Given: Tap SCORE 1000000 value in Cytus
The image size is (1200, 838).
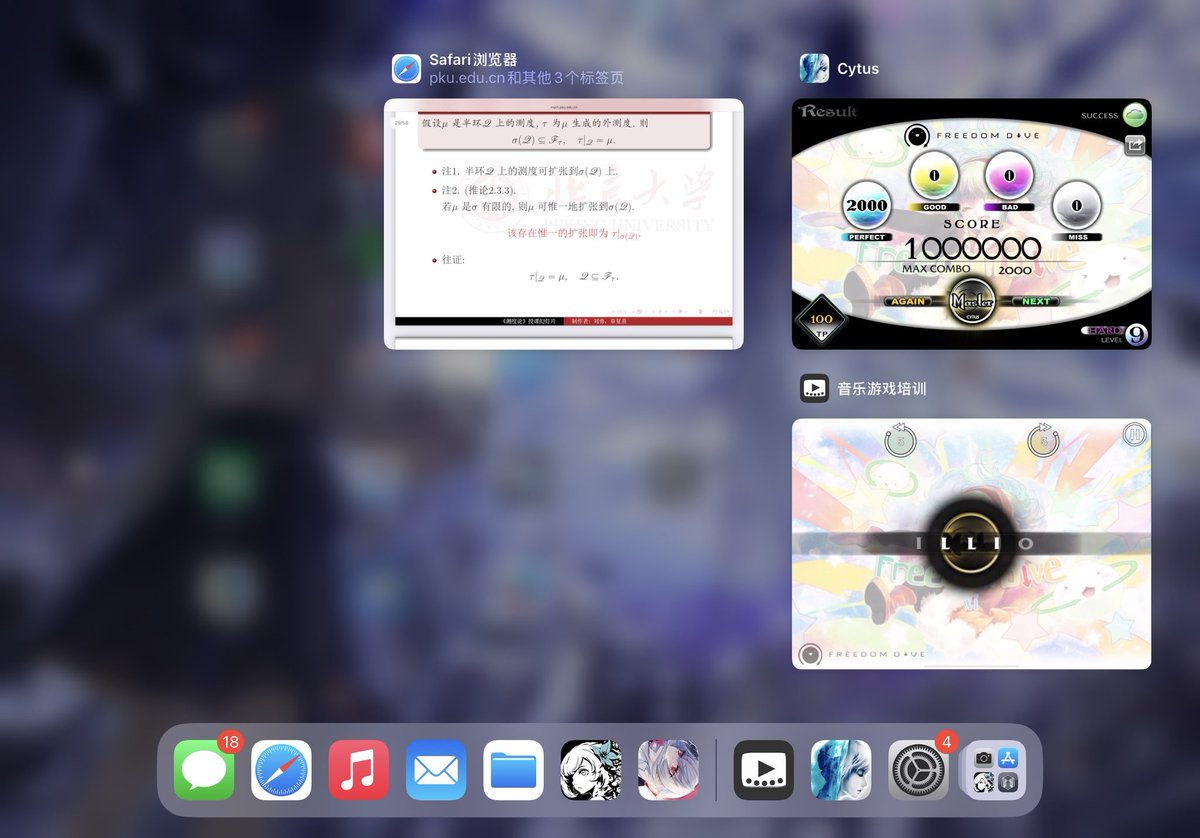Looking at the screenshot, I should [x=972, y=248].
